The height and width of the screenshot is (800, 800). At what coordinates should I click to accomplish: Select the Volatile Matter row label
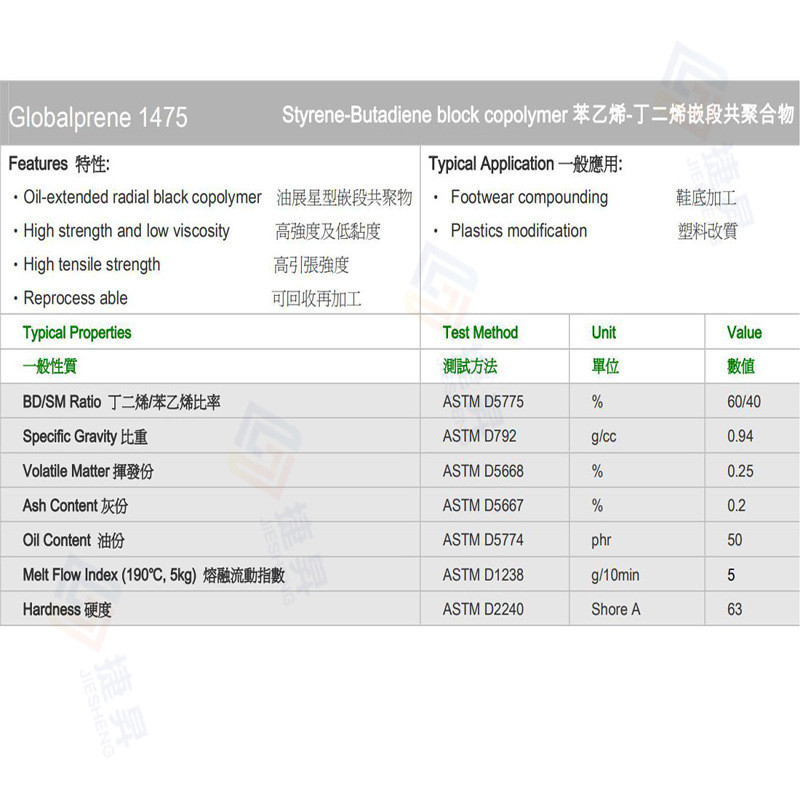click(x=88, y=471)
